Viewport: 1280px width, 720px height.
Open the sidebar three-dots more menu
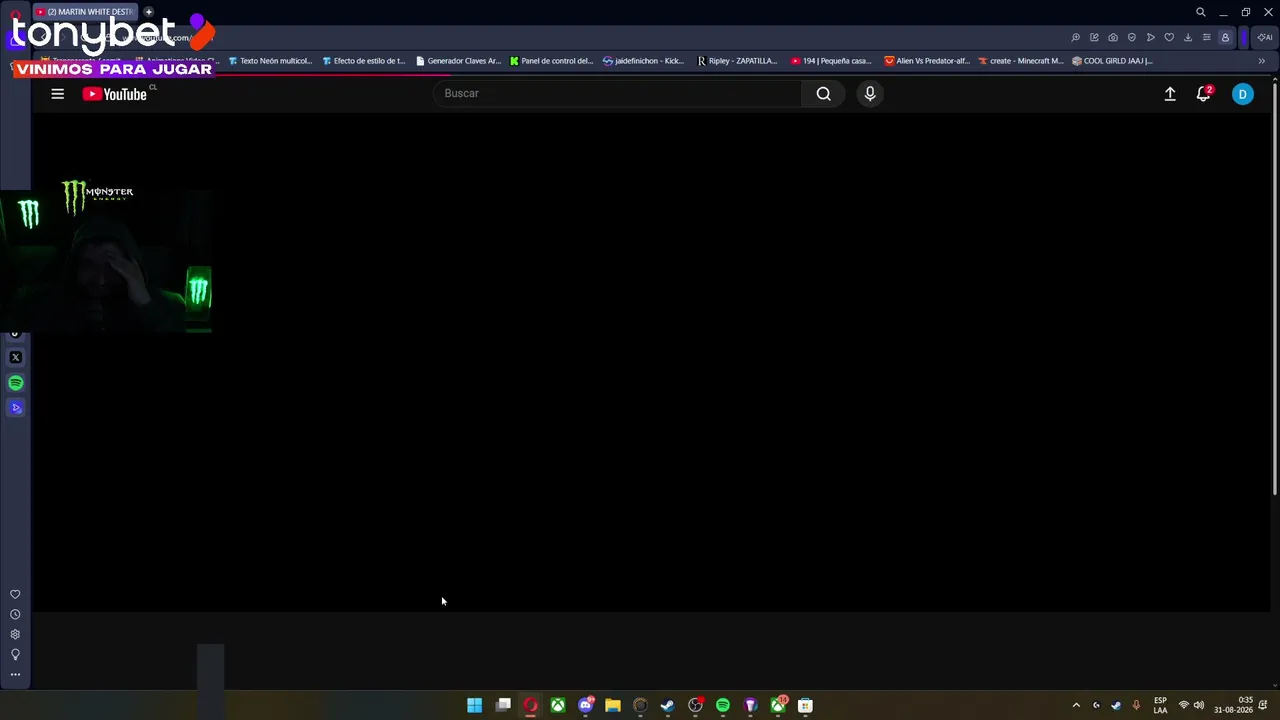[15, 675]
